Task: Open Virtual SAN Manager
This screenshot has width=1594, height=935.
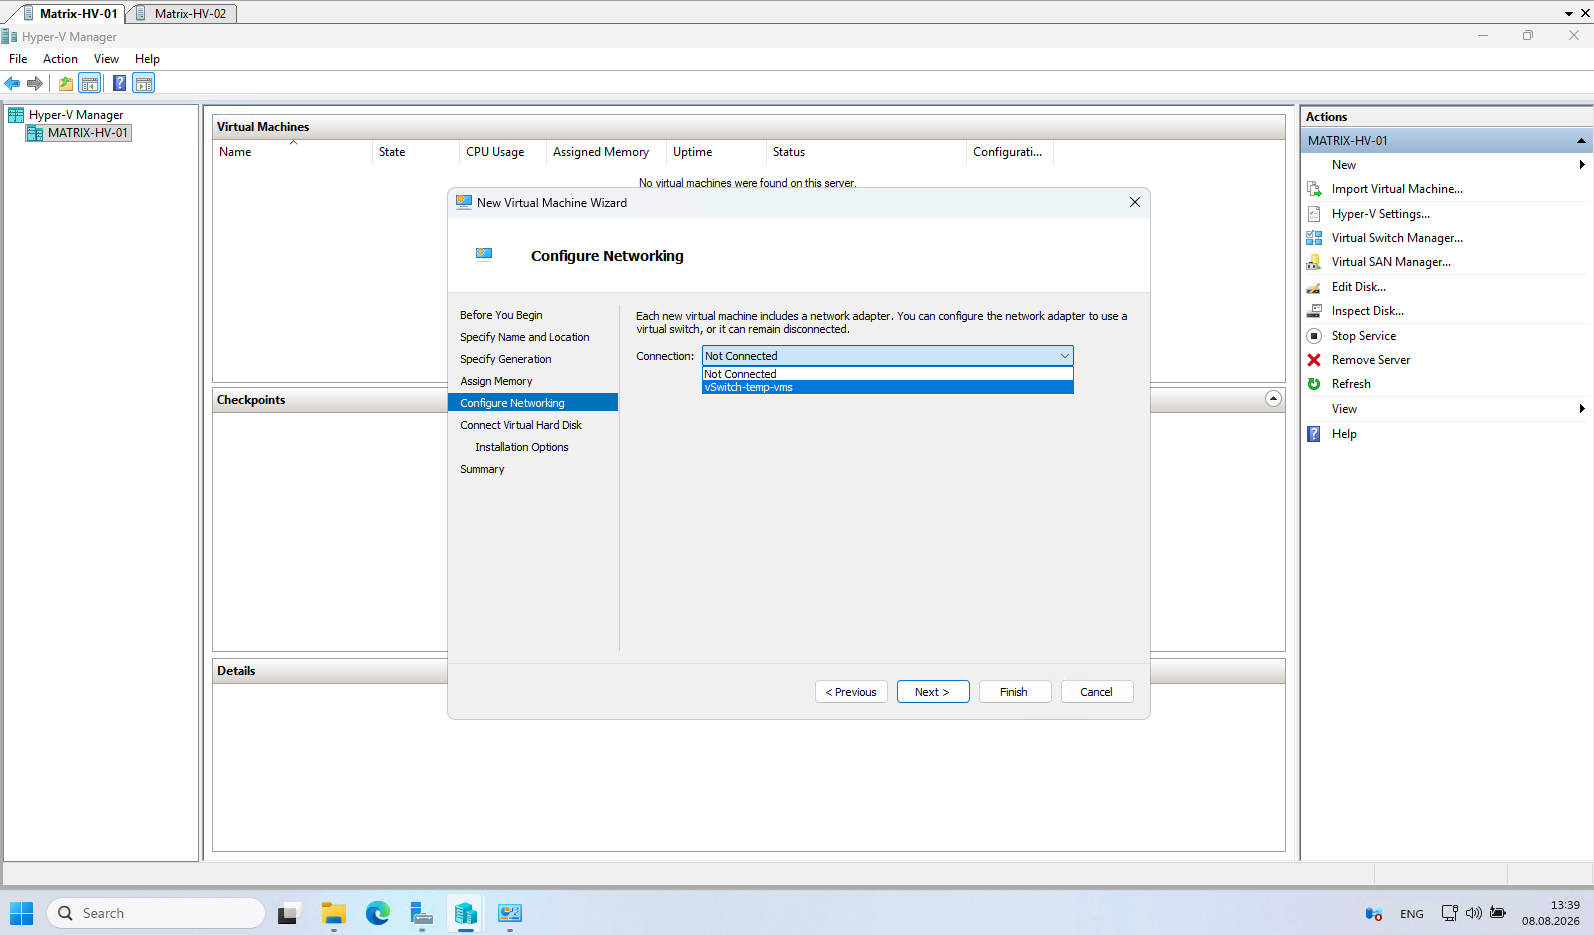Action: tap(1391, 262)
